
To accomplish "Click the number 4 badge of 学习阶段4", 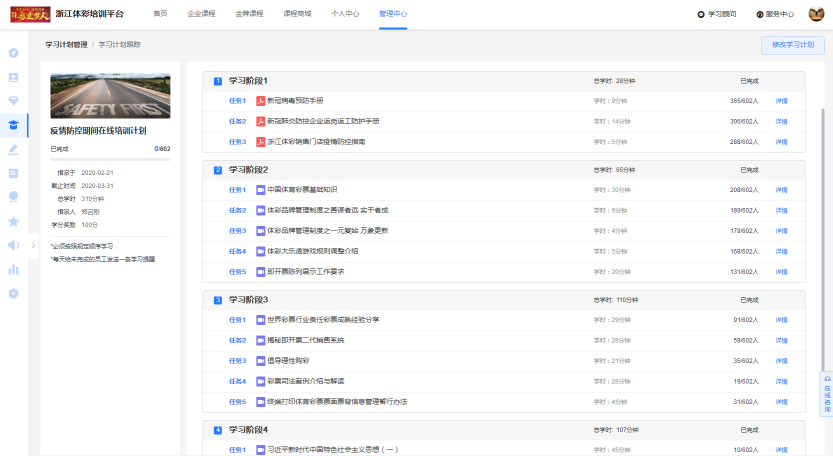I will click(x=218, y=430).
